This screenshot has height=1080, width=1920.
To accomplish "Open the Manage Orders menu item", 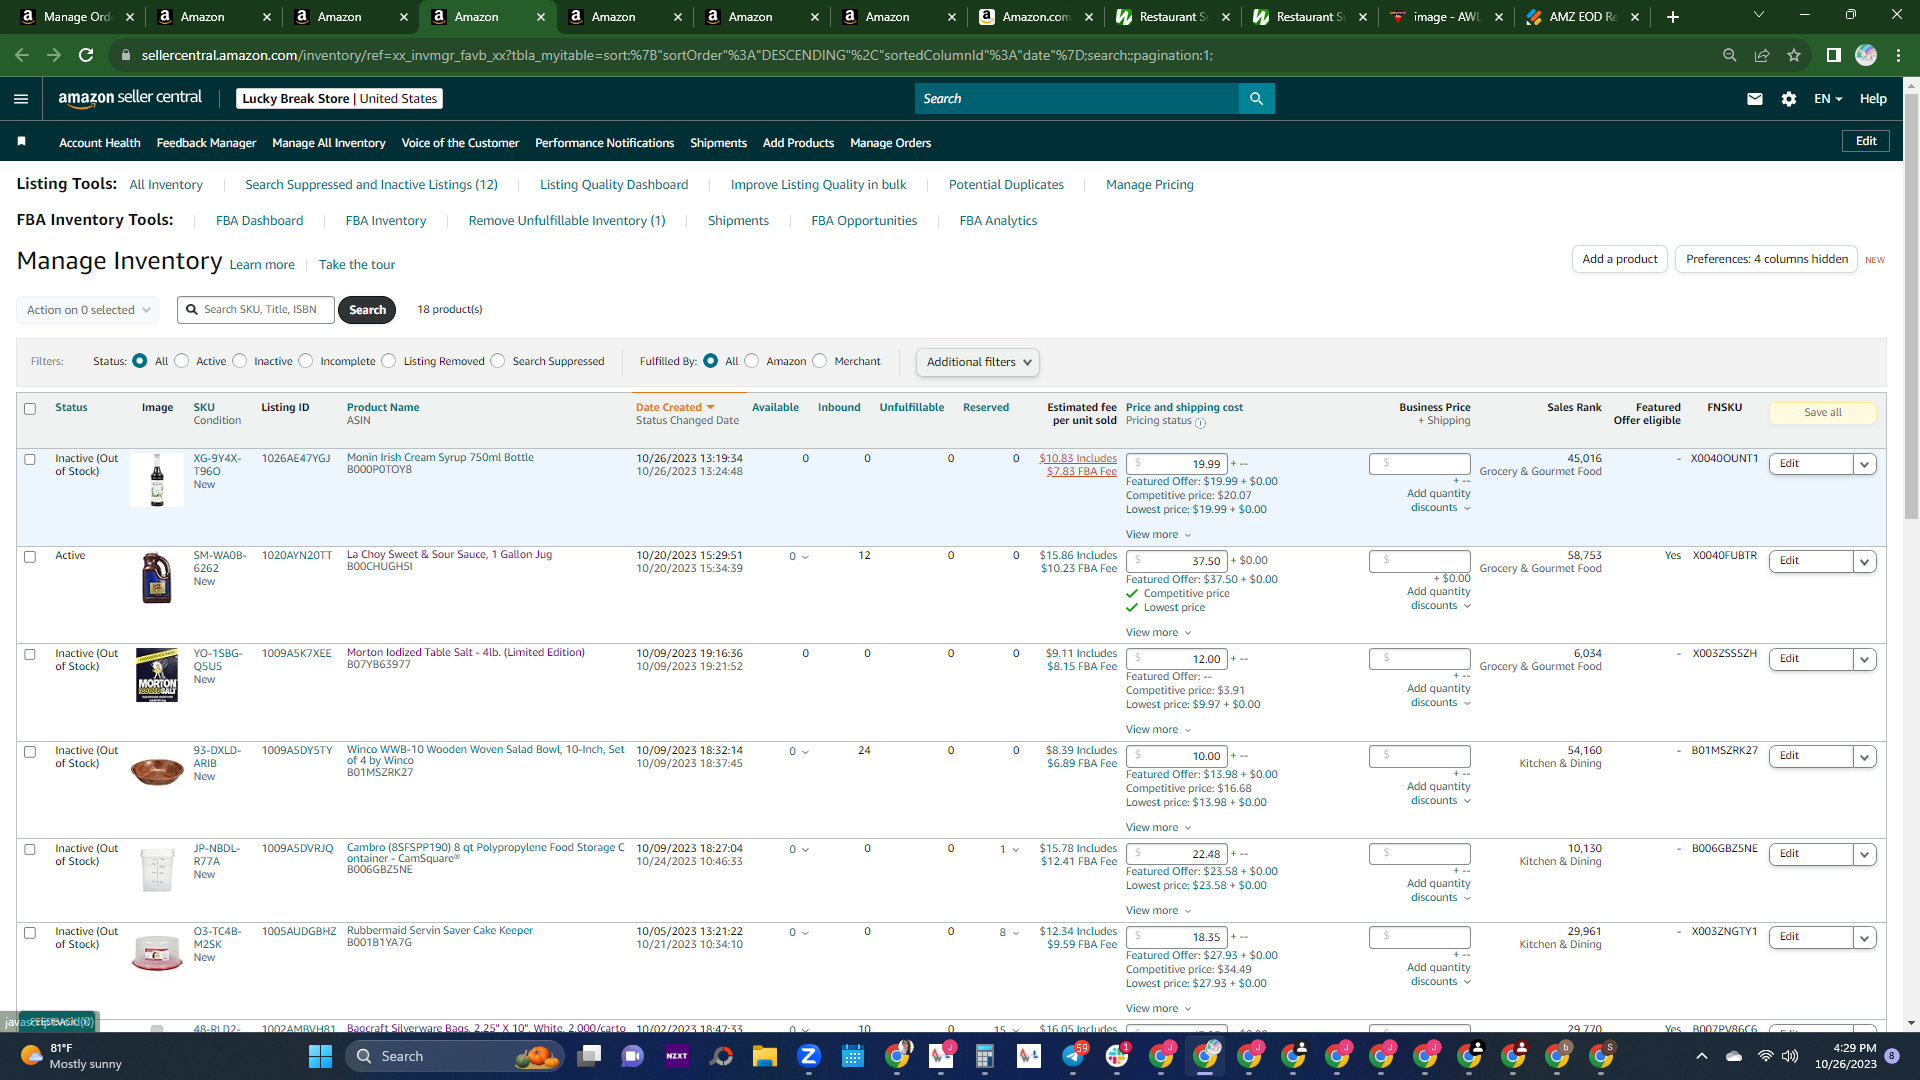I will coord(890,143).
